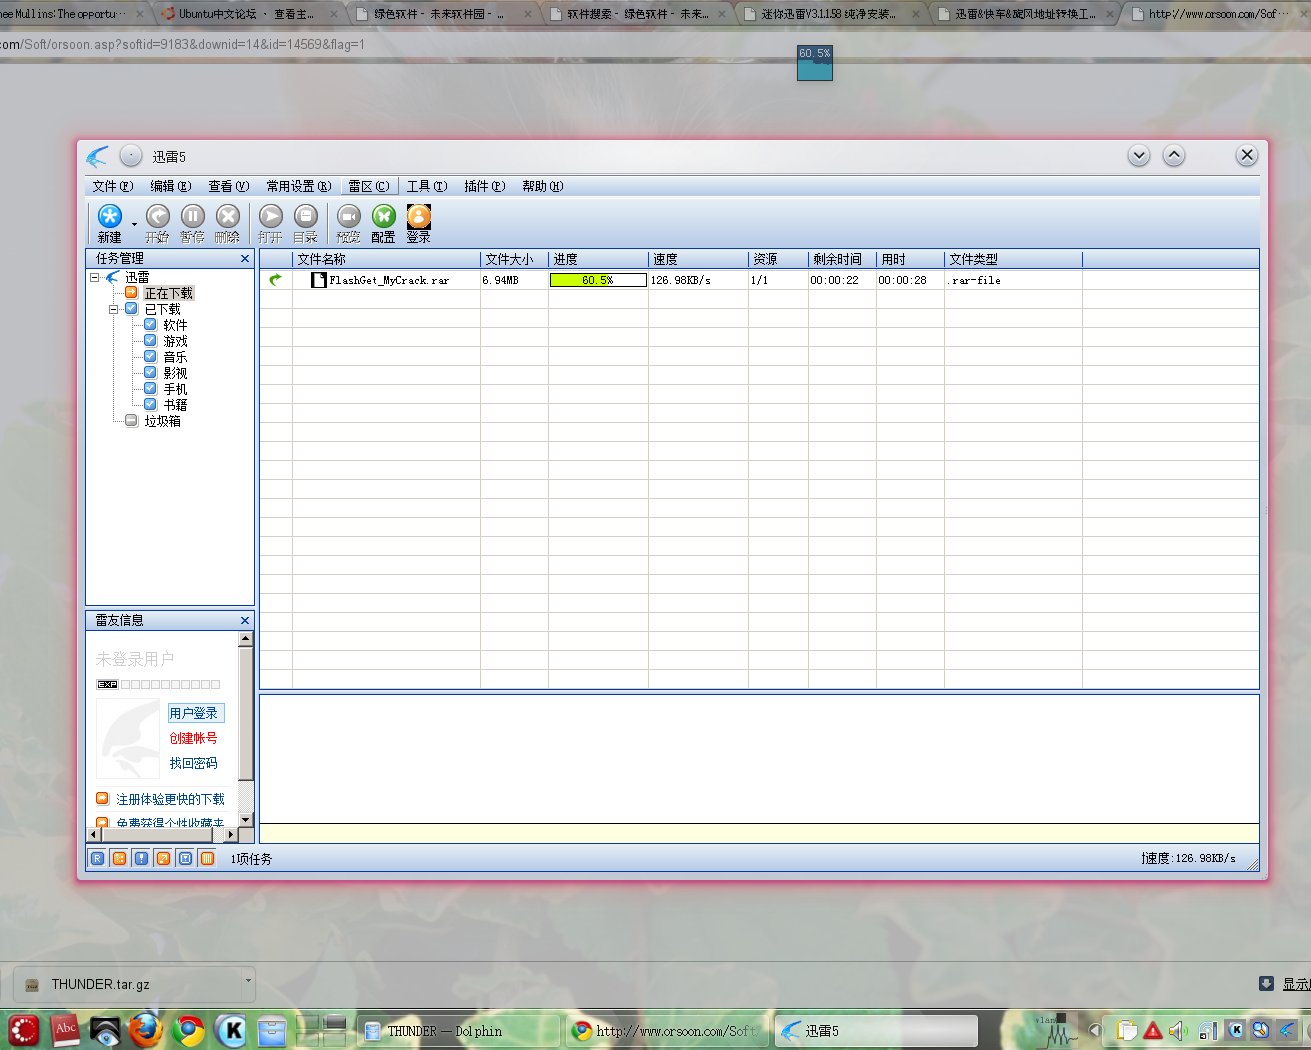Click the 注册体验更快的下载 link
The image size is (1311, 1050).
(x=170, y=799)
